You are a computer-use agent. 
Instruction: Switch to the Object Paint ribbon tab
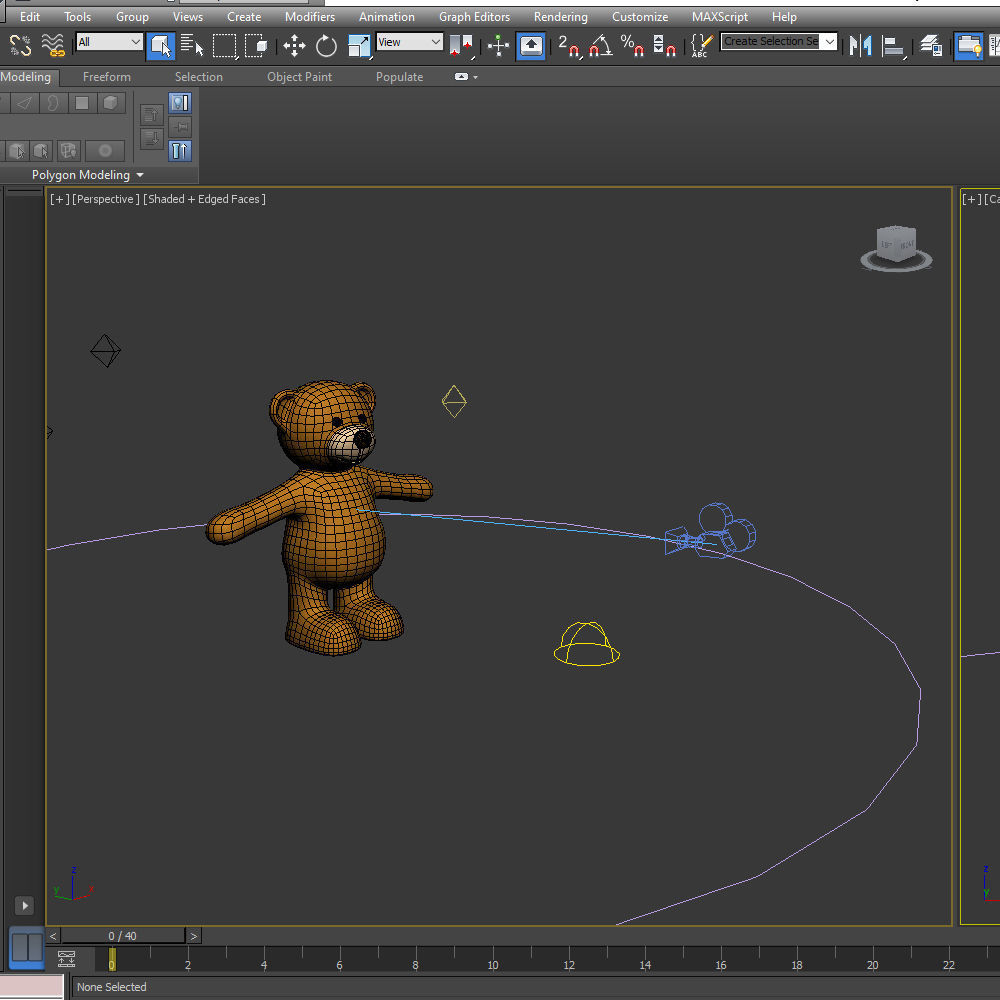click(299, 77)
